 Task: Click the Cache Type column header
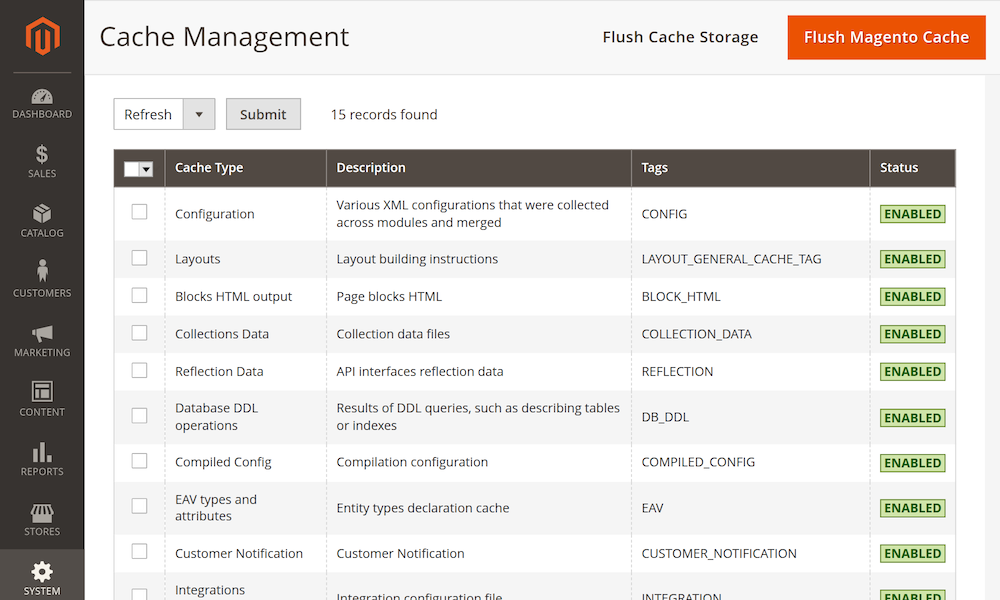(x=209, y=168)
